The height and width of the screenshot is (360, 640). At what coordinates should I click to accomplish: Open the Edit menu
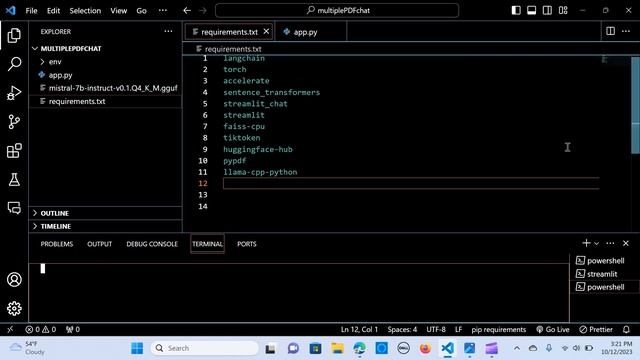point(53,11)
